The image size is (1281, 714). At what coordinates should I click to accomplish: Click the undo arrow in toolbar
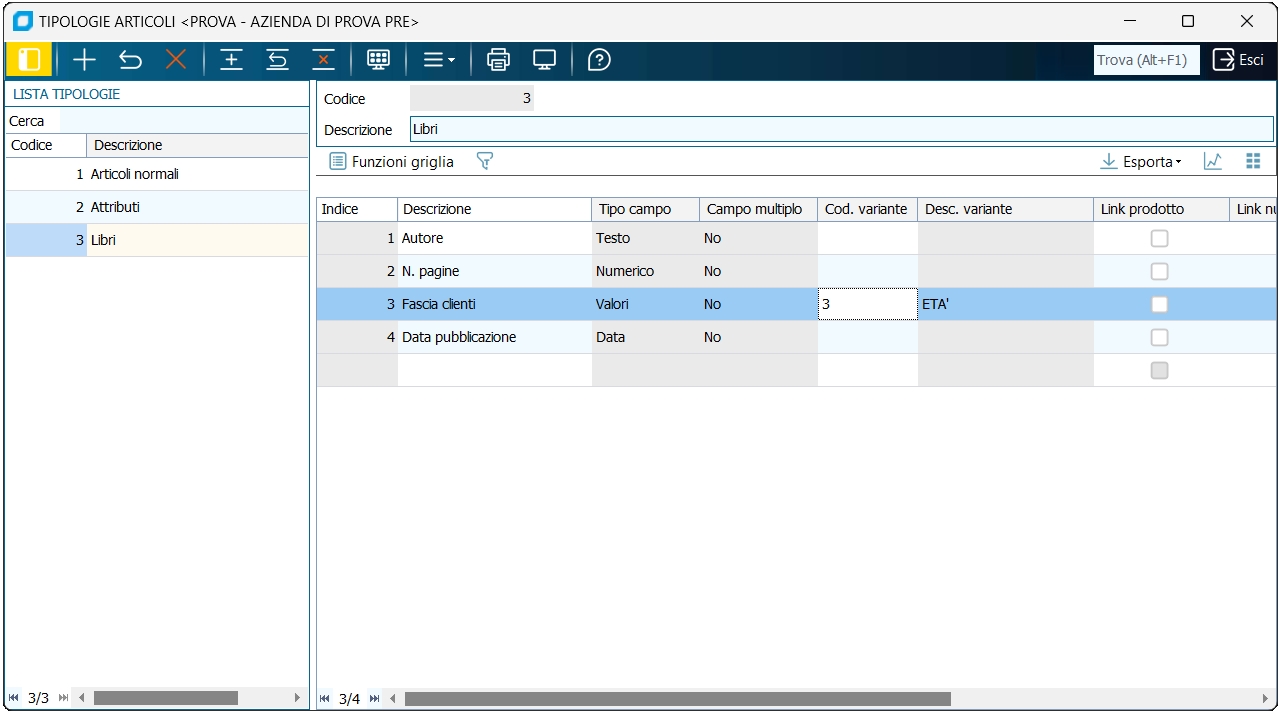point(130,60)
